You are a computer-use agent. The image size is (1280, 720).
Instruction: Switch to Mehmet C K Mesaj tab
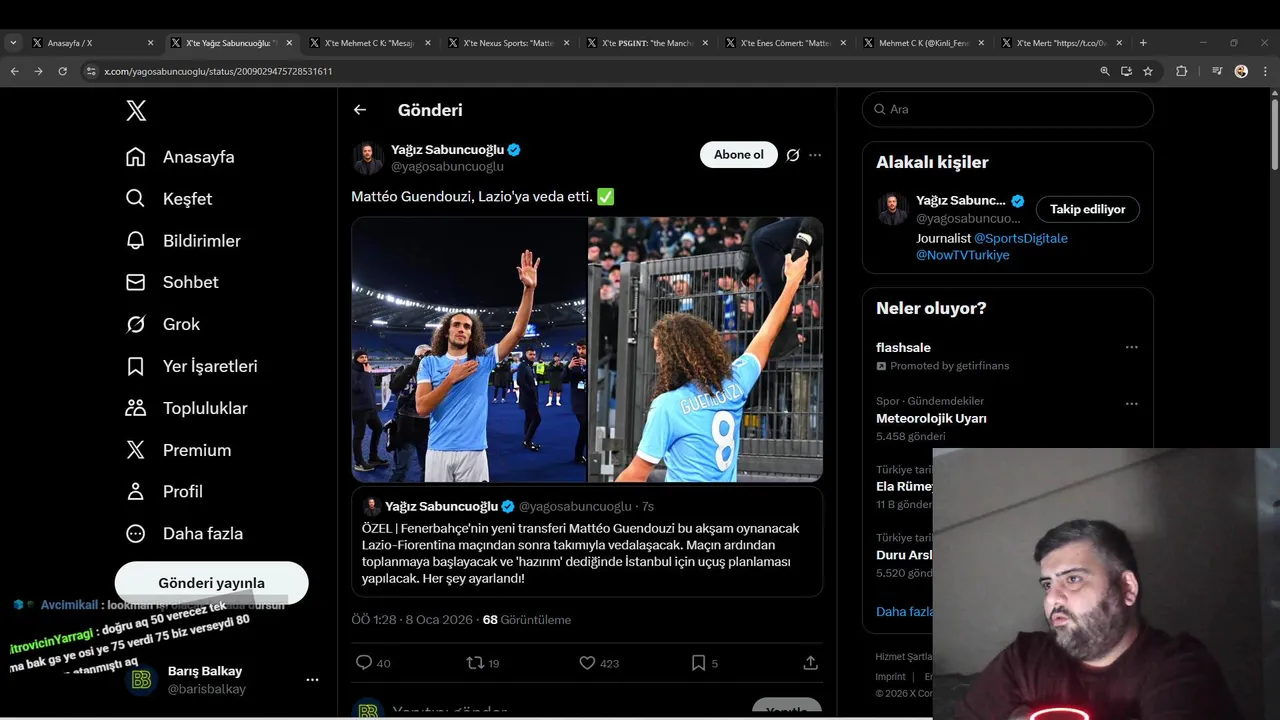coord(370,43)
